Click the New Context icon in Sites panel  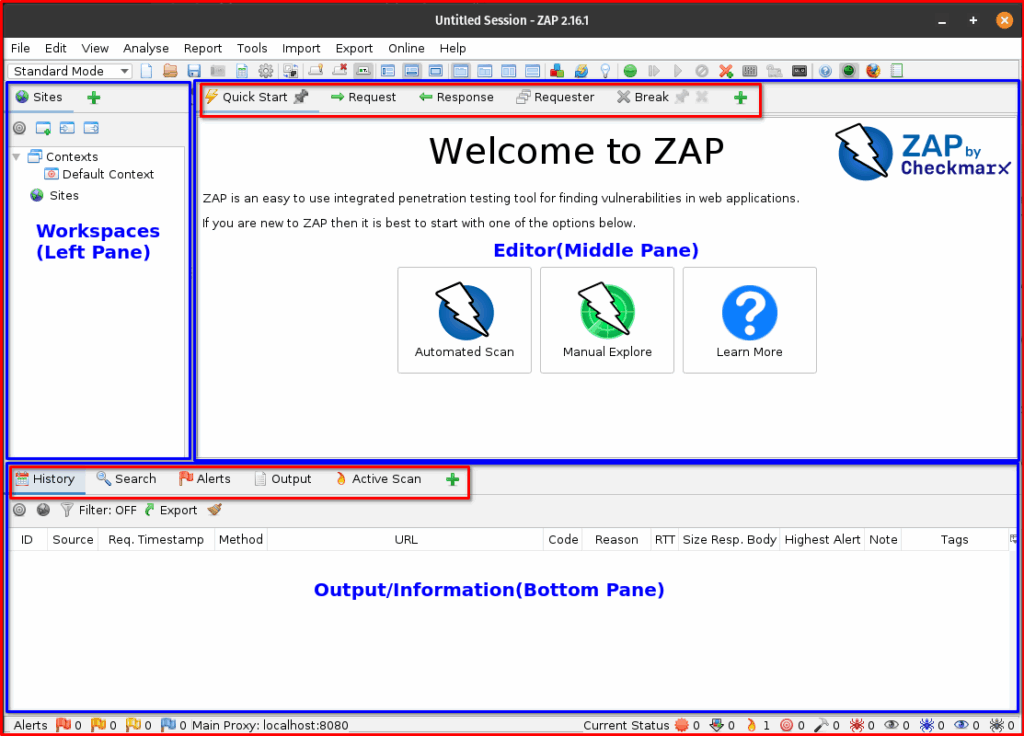(x=43, y=128)
